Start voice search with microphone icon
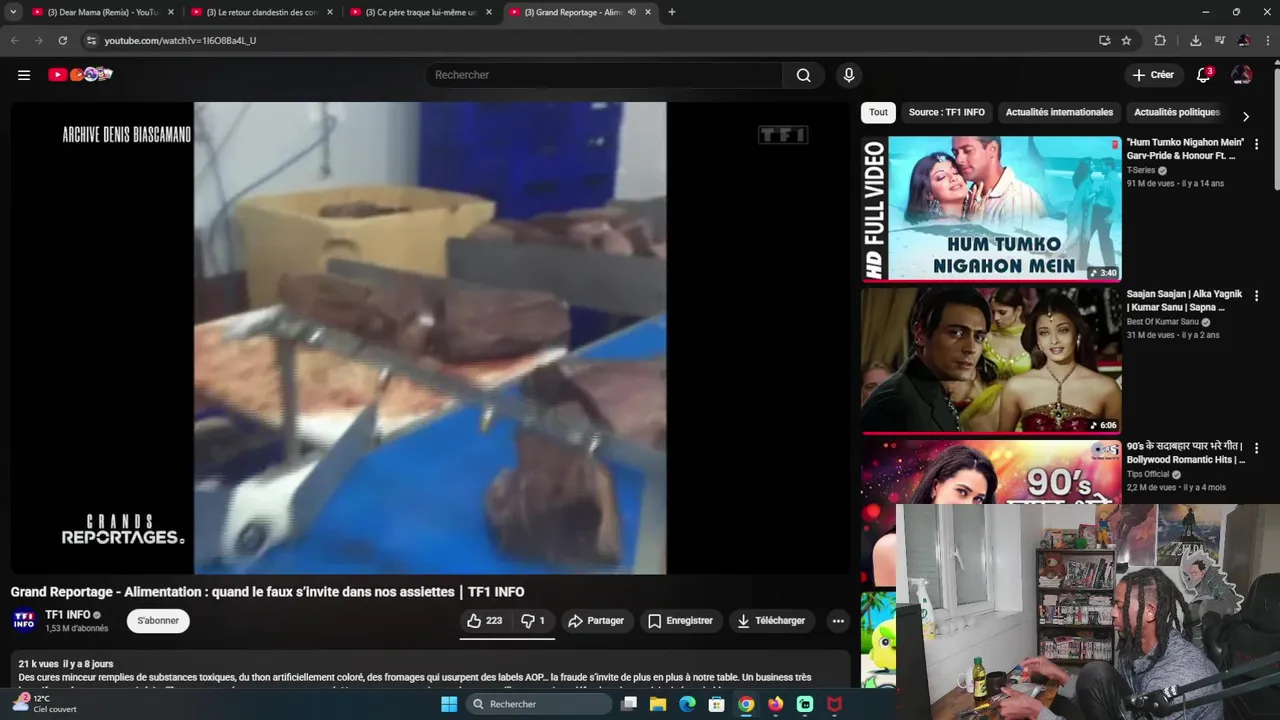The width and height of the screenshot is (1280, 720). click(849, 75)
